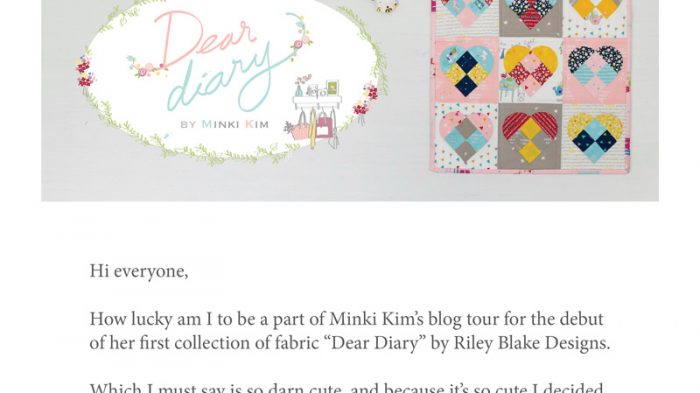Click the red flower bouquet on wreath left side
Screen dimensions: 700x393
84,74
